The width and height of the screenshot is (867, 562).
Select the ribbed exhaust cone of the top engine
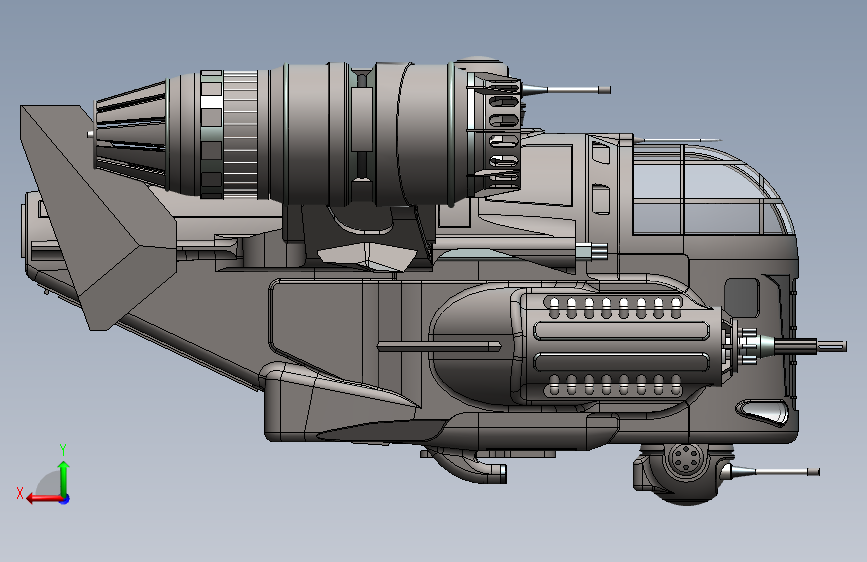point(130,134)
